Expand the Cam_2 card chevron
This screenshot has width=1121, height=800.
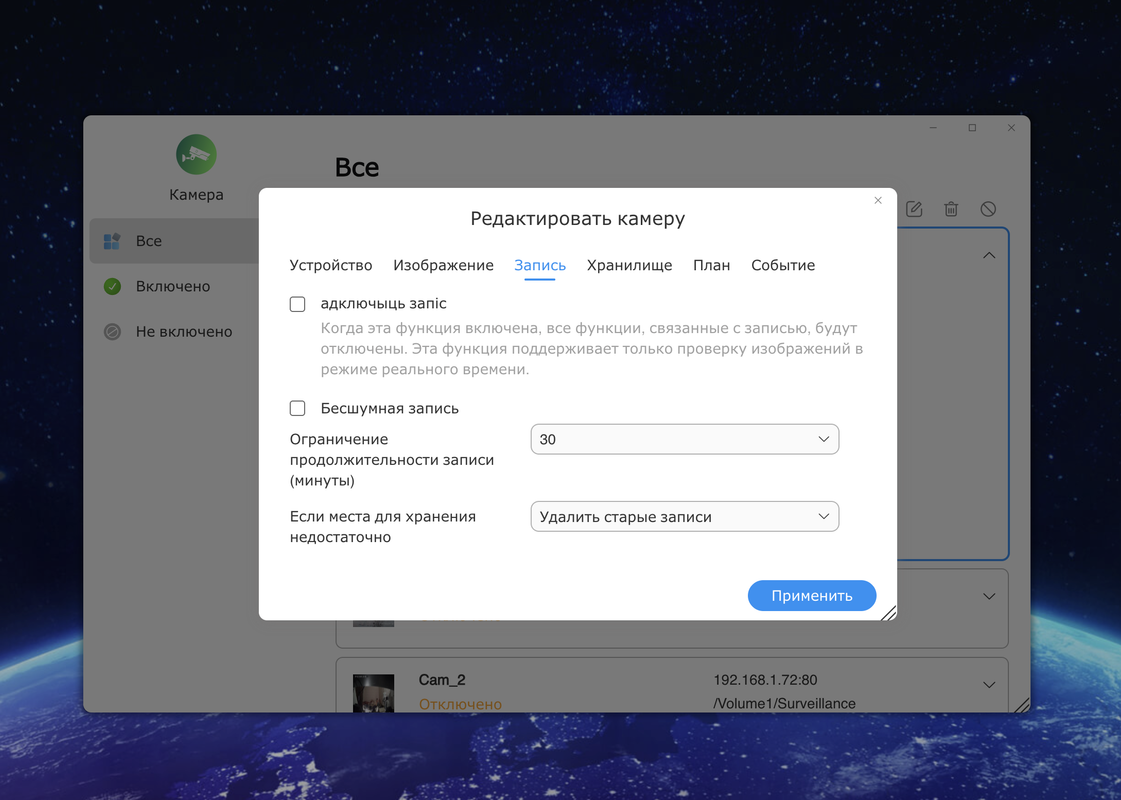click(989, 685)
